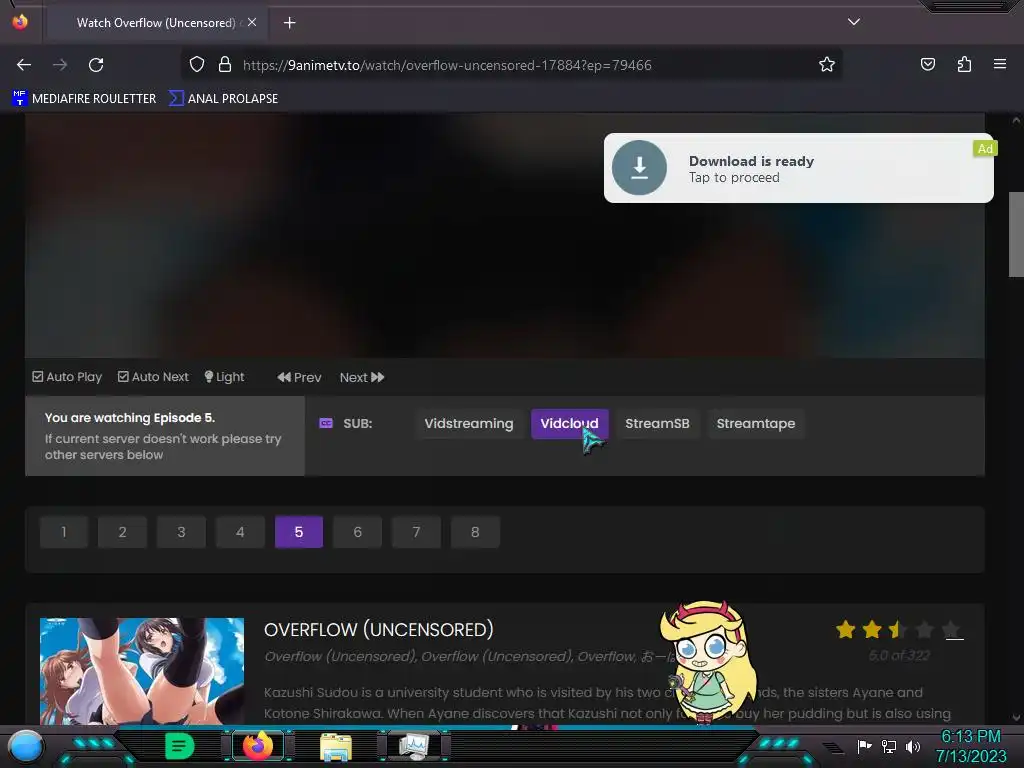The width and height of the screenshot is (1024, 768).
Task: Open episode 8
Action: (475, 532)
